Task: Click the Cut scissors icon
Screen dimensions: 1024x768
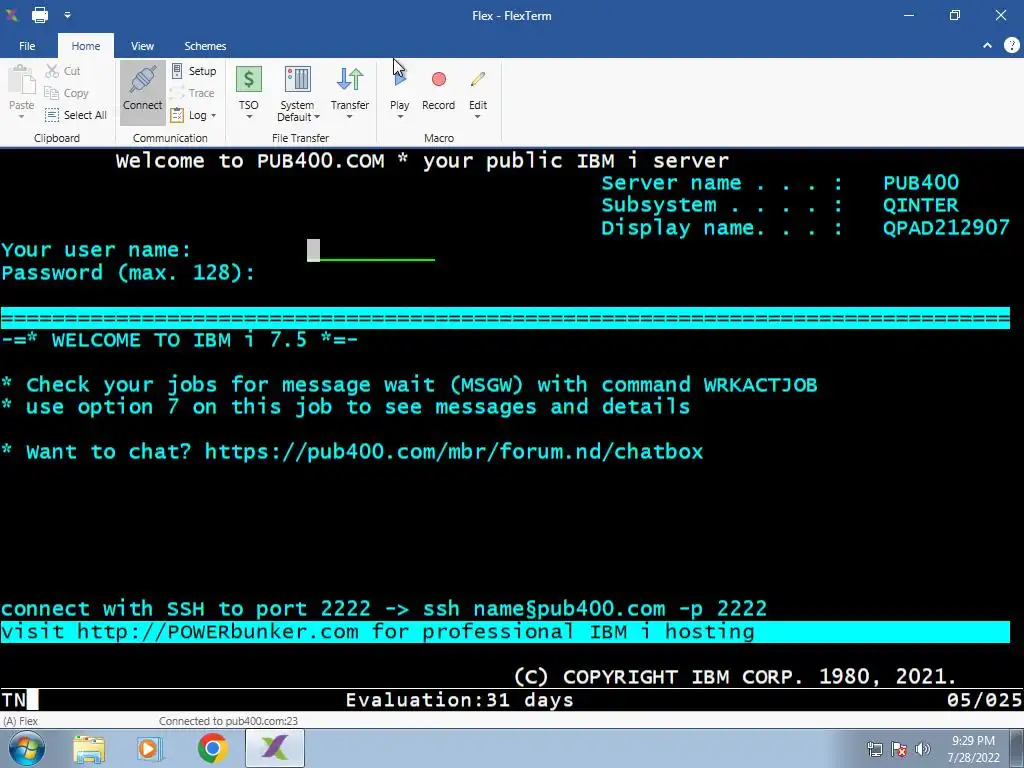Action: point(52,71)
